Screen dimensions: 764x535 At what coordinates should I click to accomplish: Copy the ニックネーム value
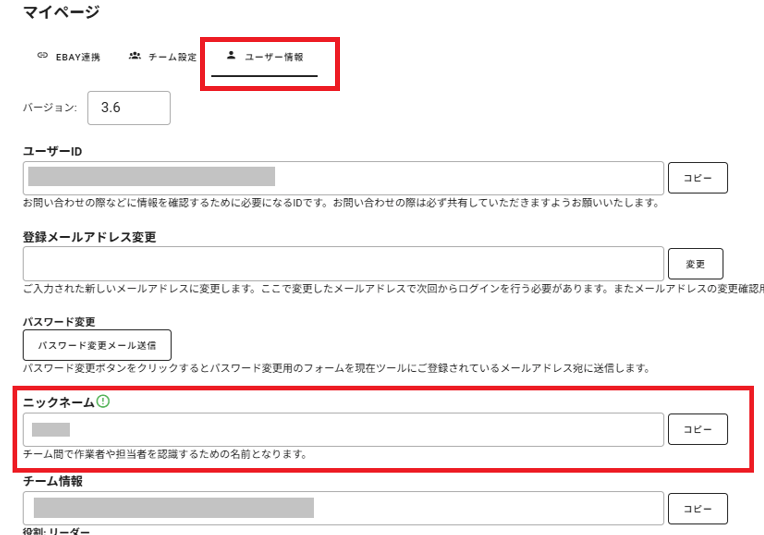(x=697, y=429)
